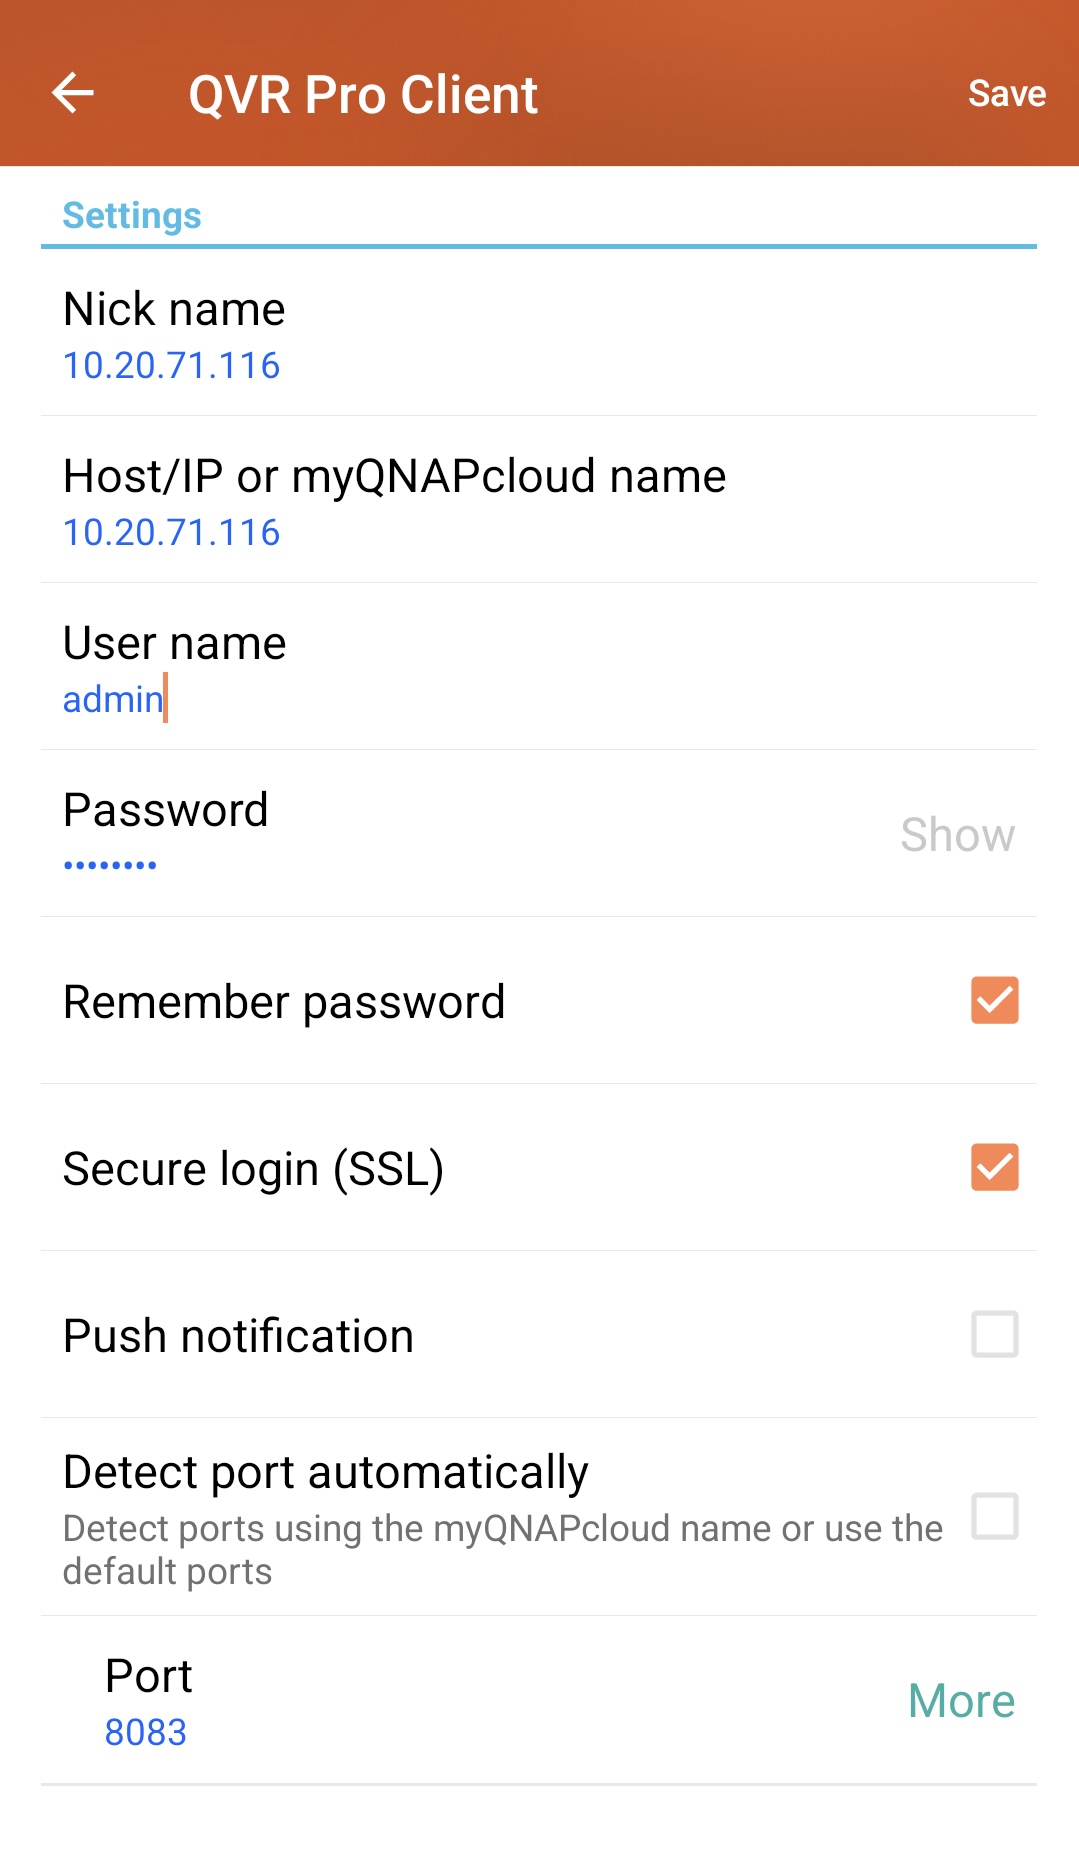Click the User name field containing admin

coord(113,699)
